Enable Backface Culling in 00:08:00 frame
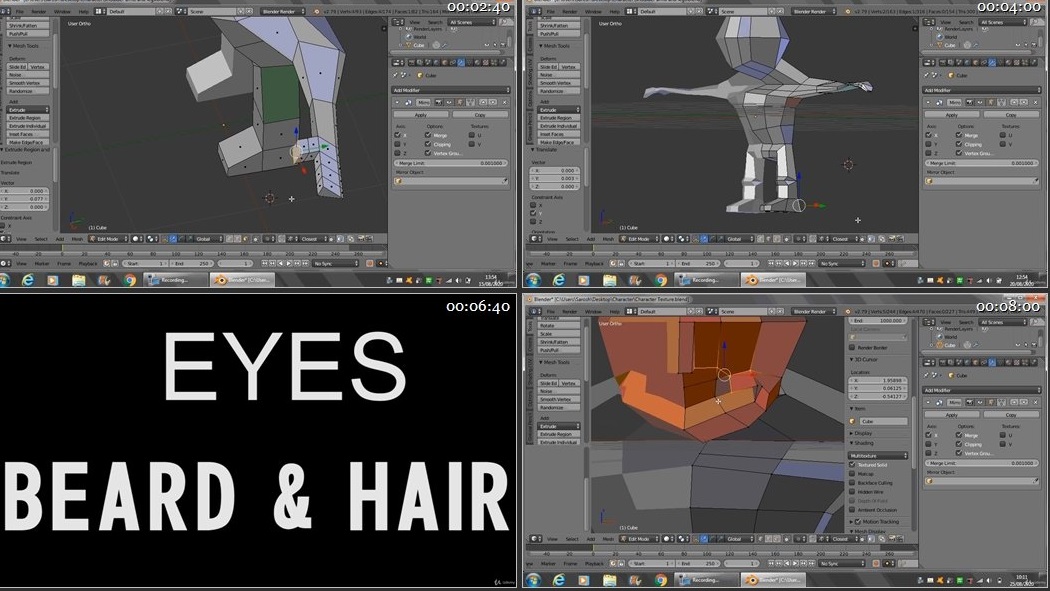 [x=852, y=483]
